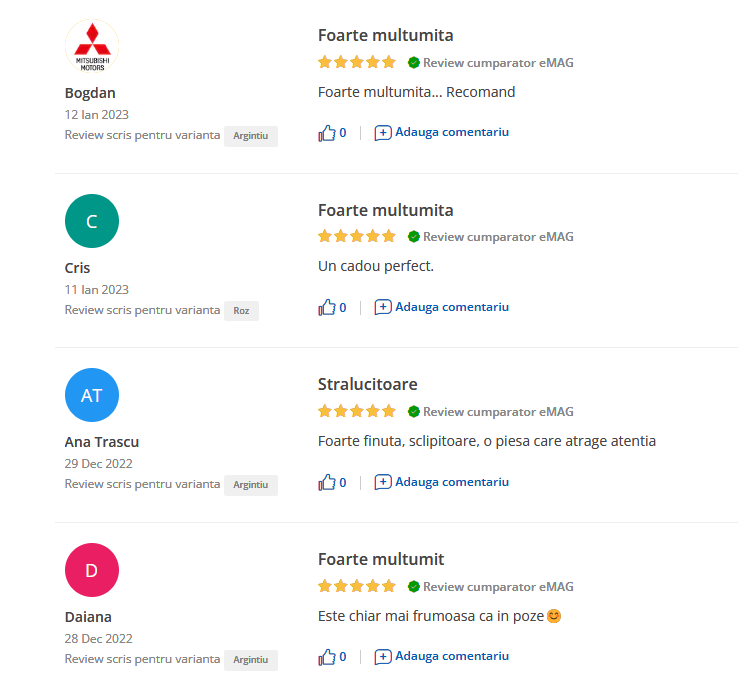Select the Argintiu variant tag on Bogdan's review

(250, 135)
